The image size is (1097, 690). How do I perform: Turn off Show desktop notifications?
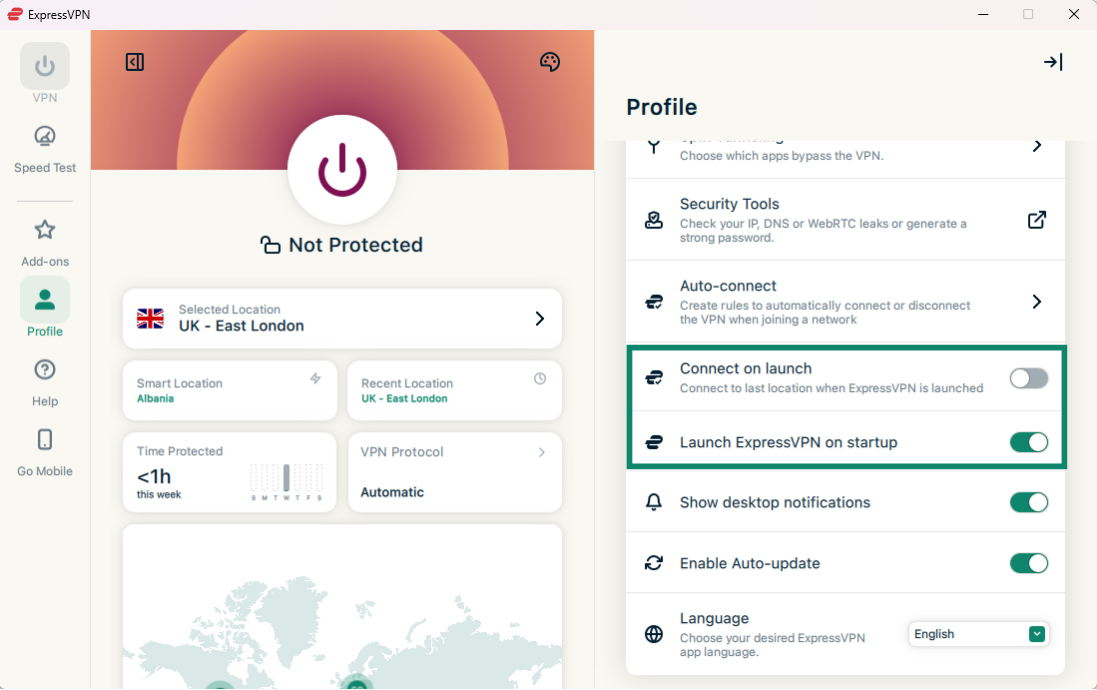[x=1028, y=502]
